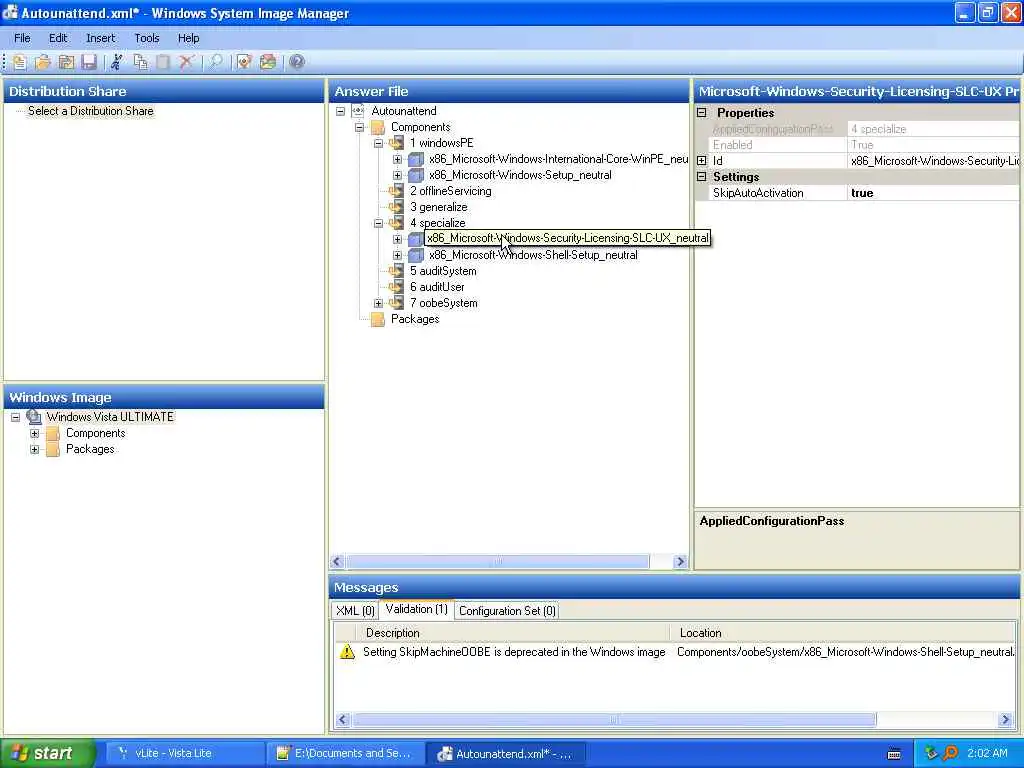Open the File menu
Viewport: 1024px width, 768px height.
pos(22,38)
